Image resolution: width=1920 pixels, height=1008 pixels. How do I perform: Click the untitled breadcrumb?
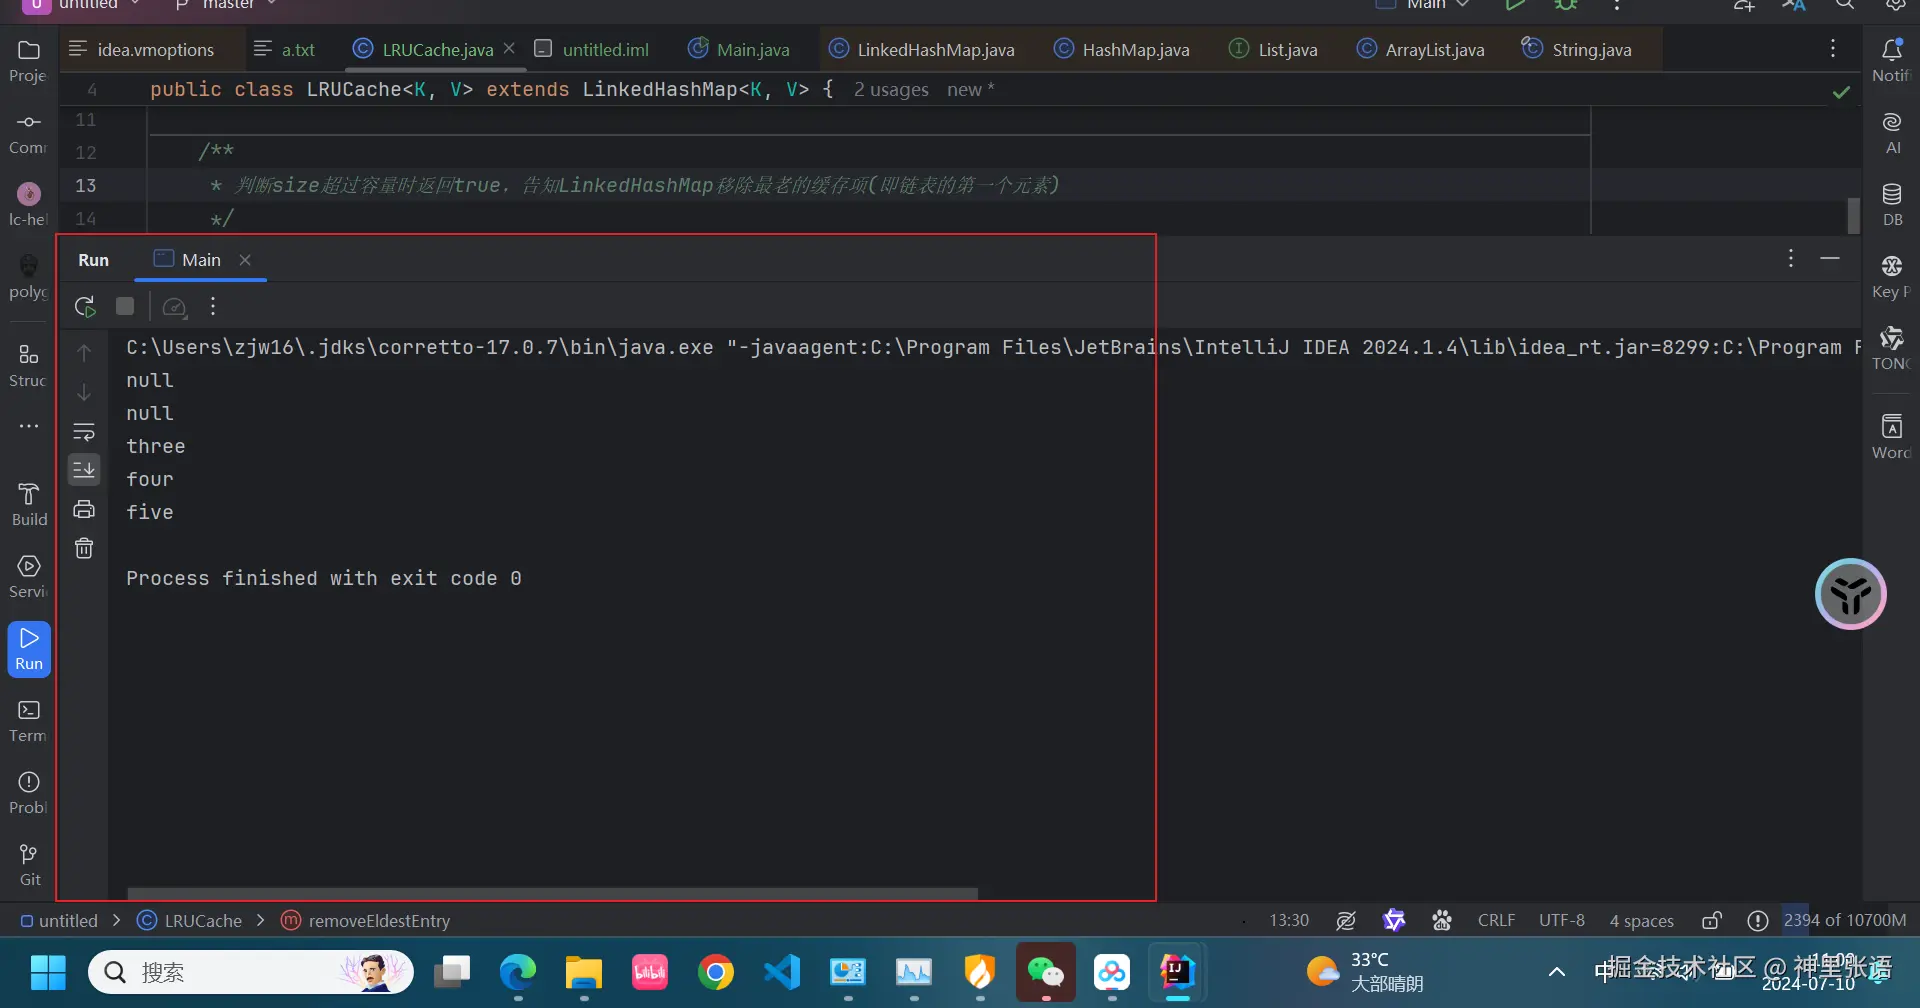(60, 921)
